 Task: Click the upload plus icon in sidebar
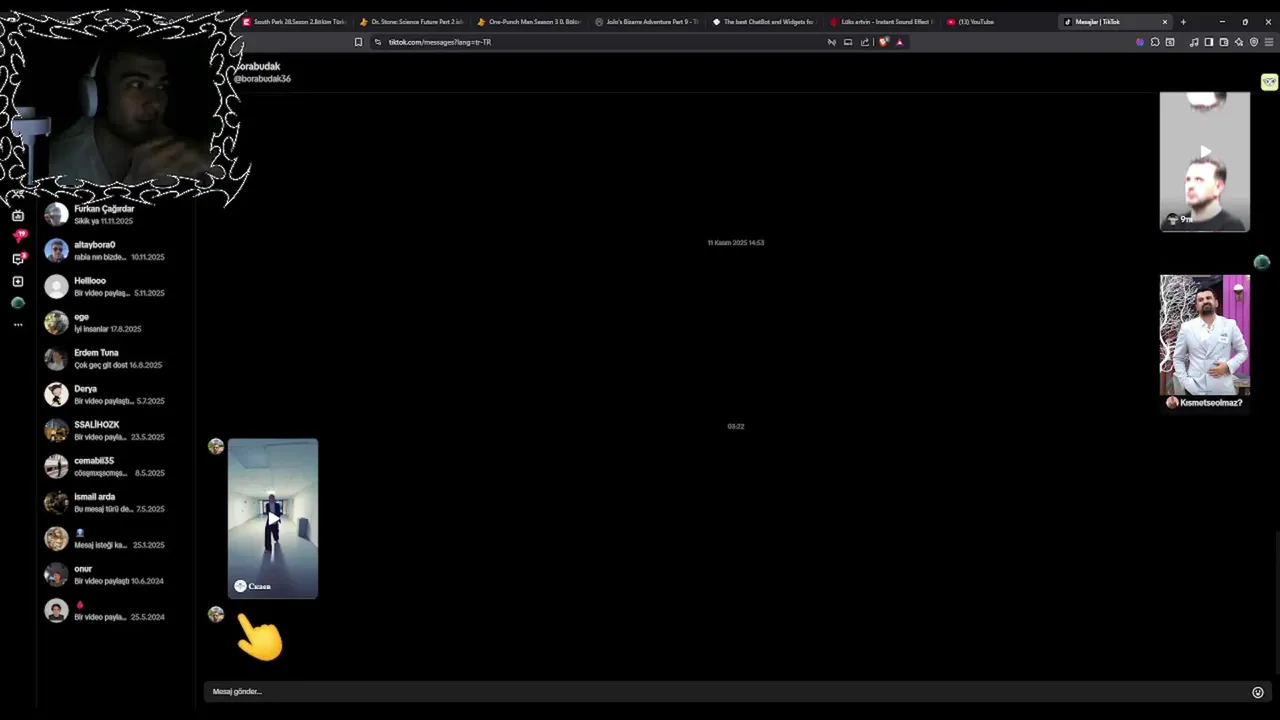point(18,282)
